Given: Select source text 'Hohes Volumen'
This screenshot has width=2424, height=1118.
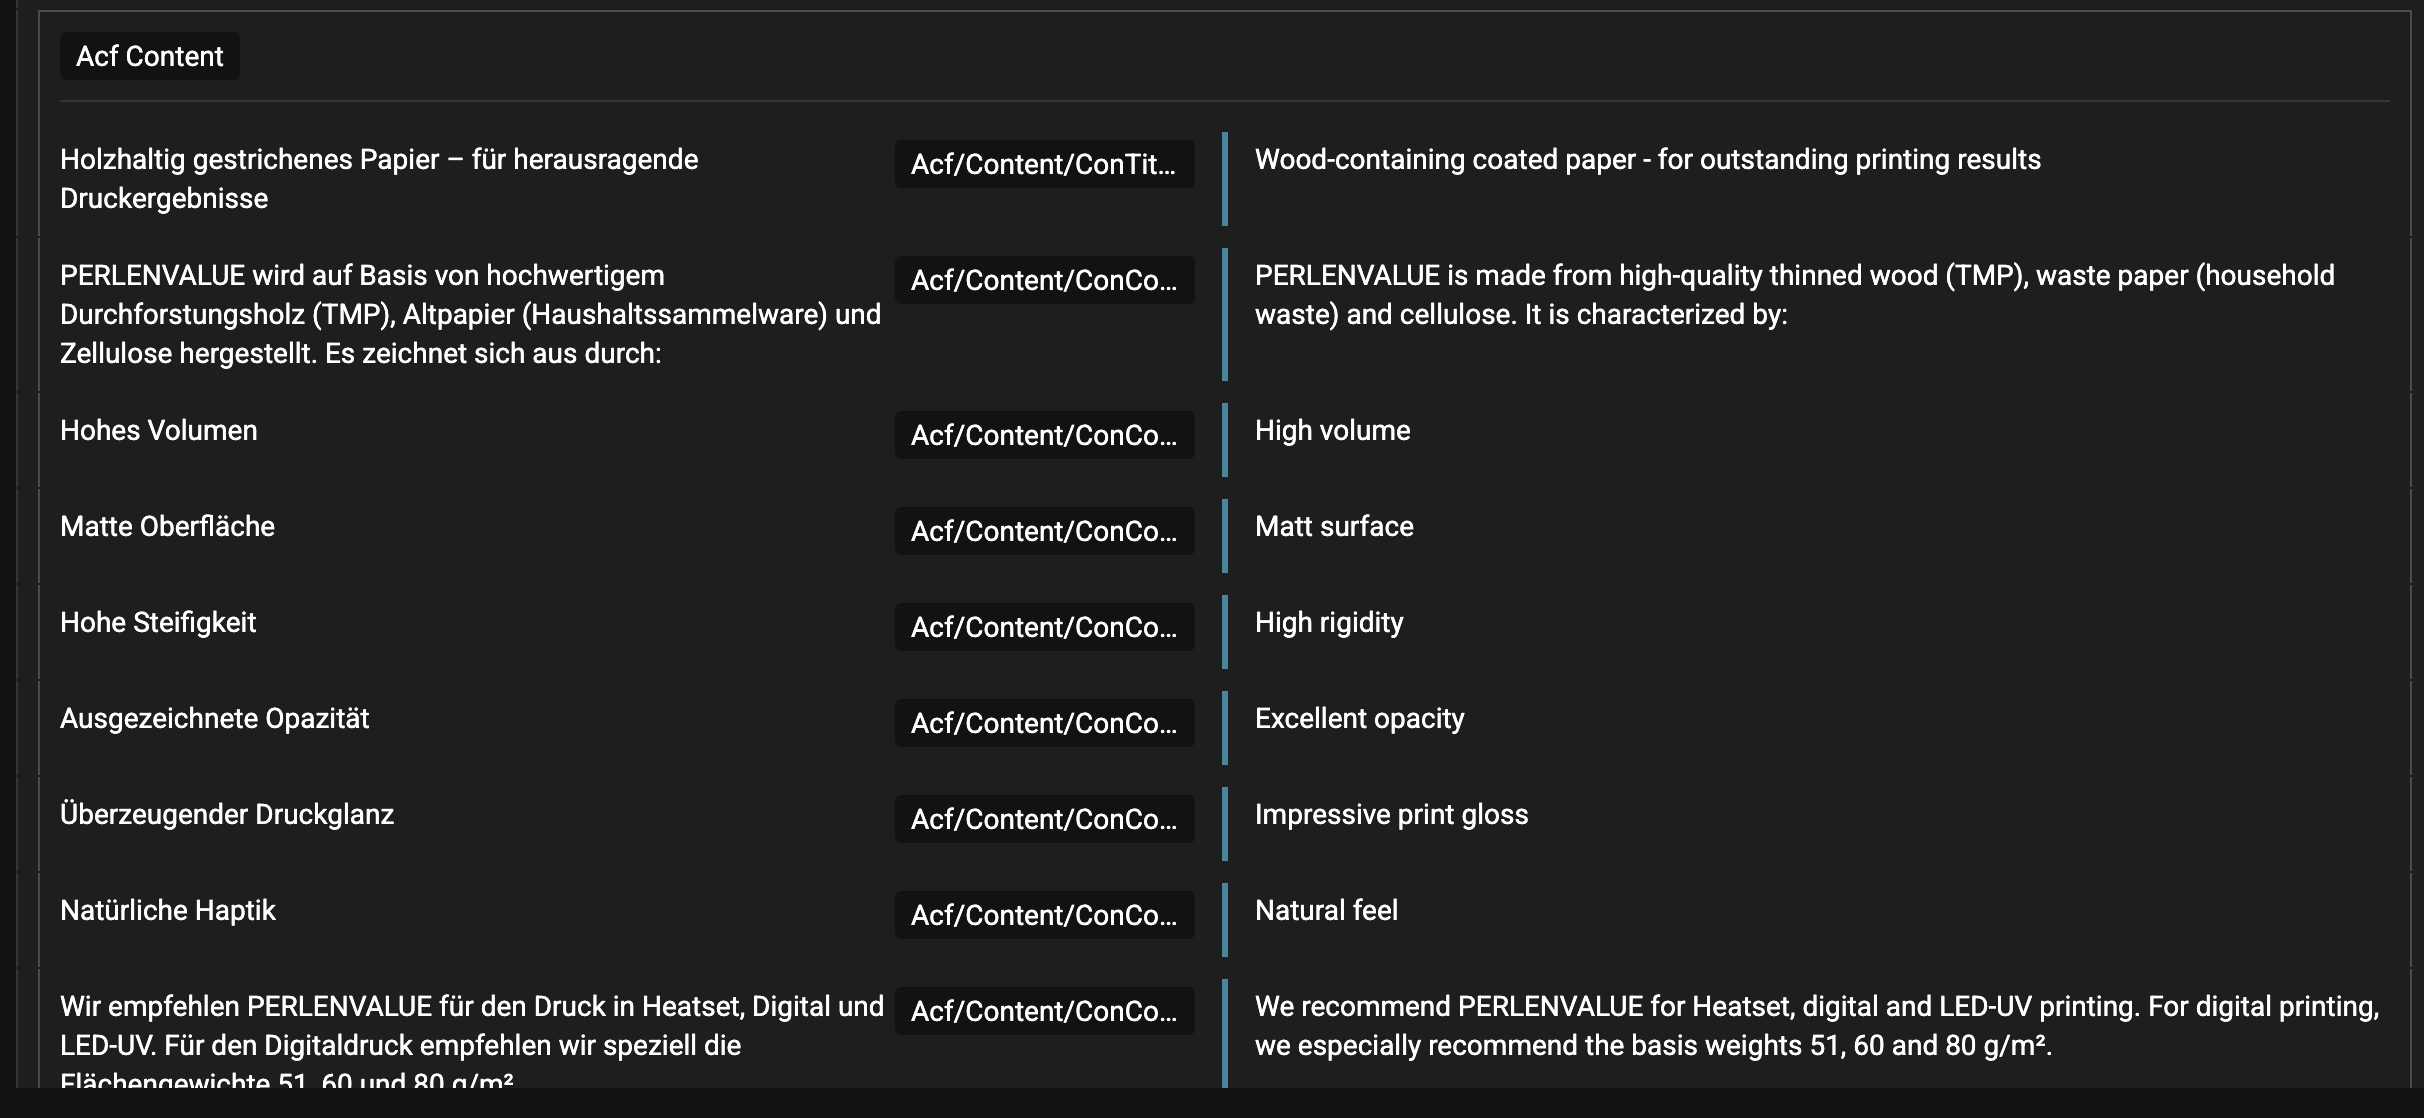Looking at the screenshot, I should pyautogui.click(x=159, y=430).
